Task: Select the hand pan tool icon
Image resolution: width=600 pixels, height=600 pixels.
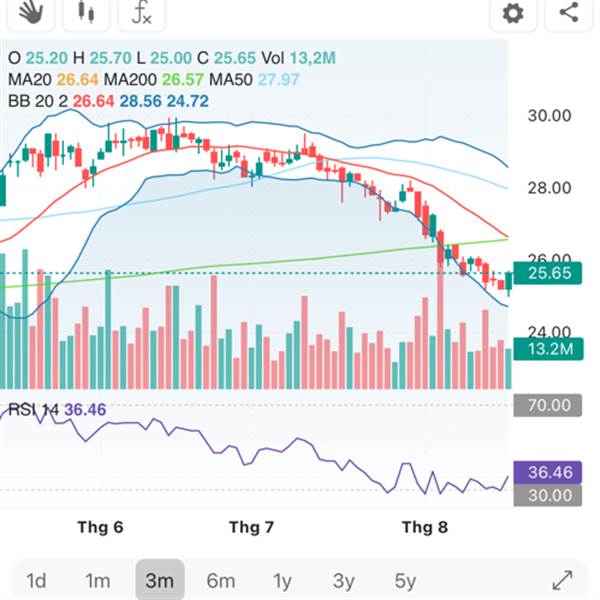Action: pyautogui.click(x=31, y=13)
